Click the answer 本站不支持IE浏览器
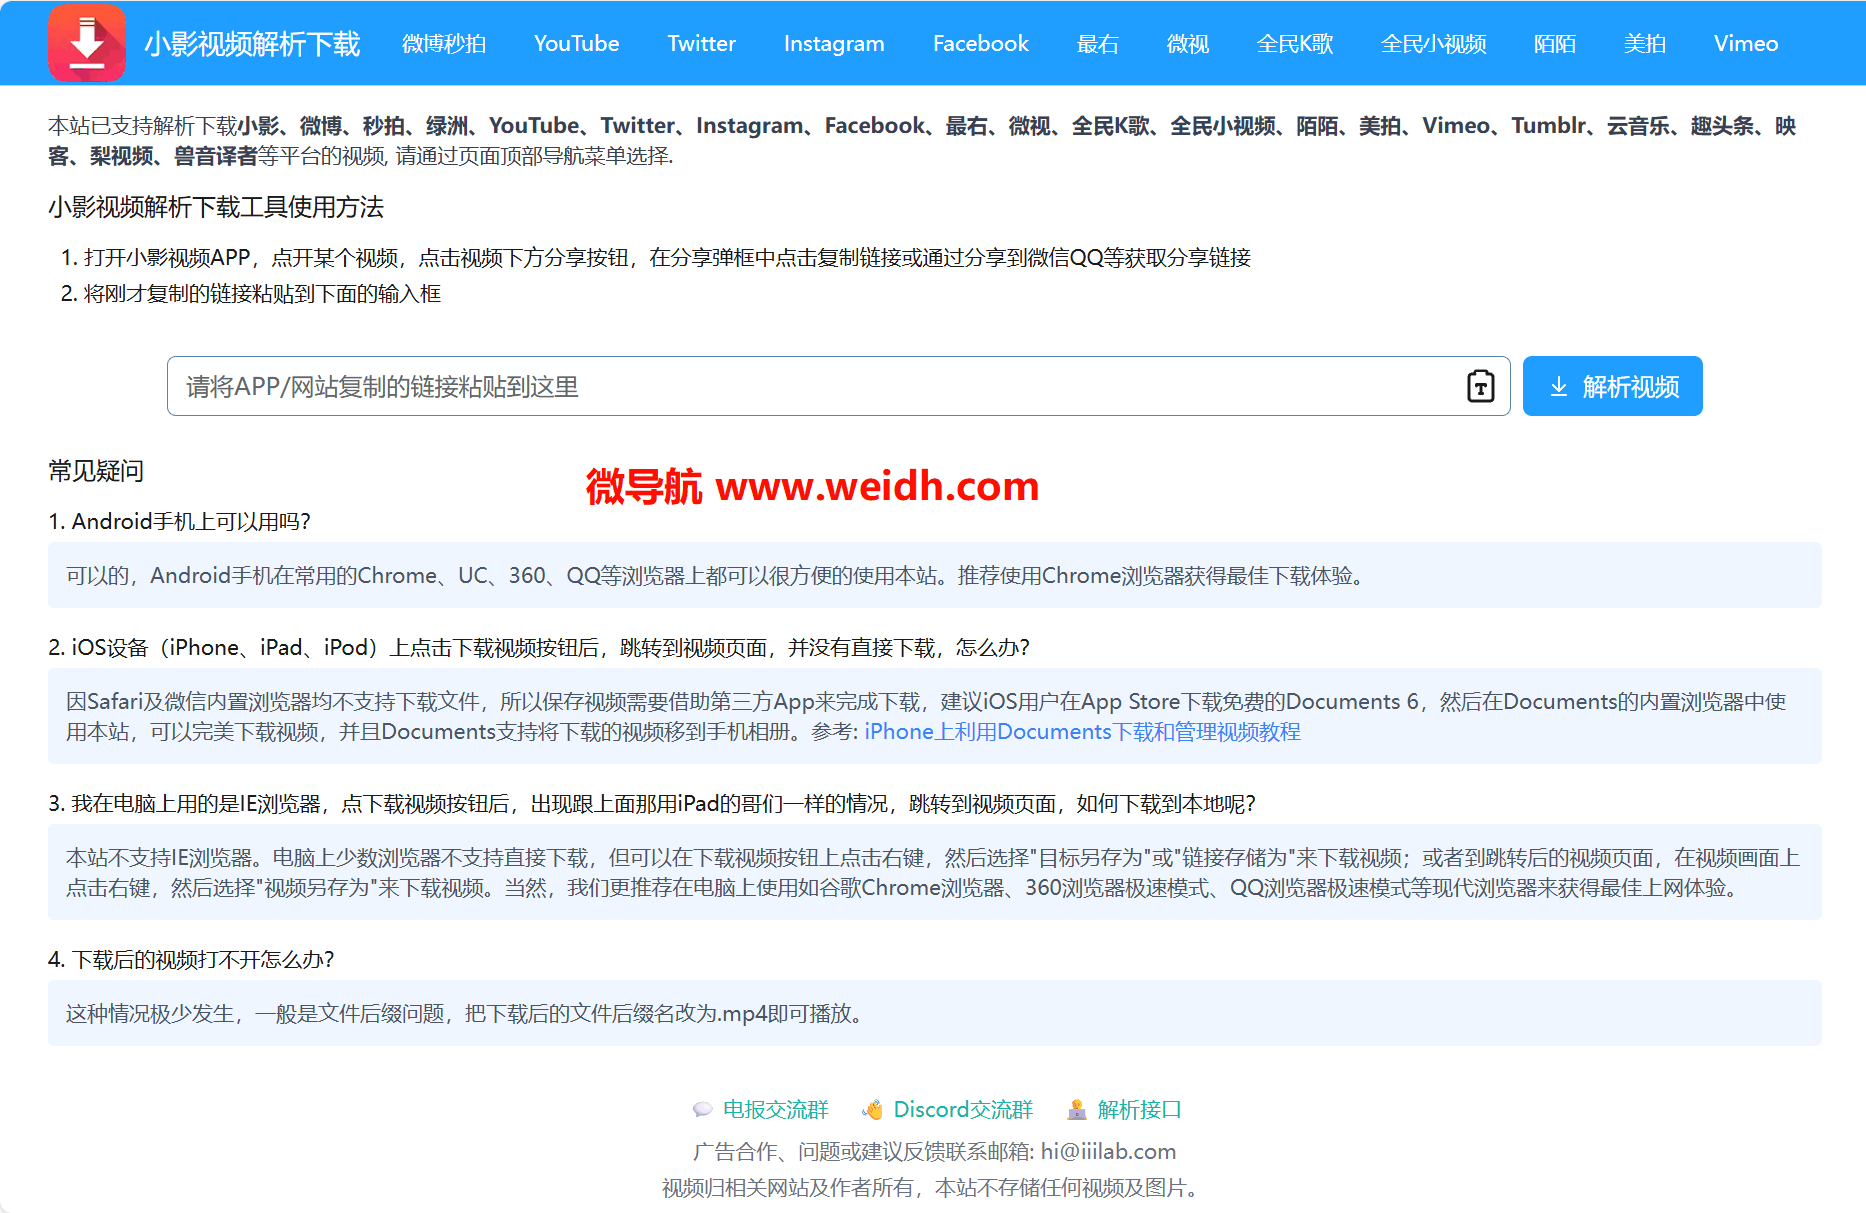Image resolution: width=1866 pixels, height=1213 pixels. (x=935, y=872)
